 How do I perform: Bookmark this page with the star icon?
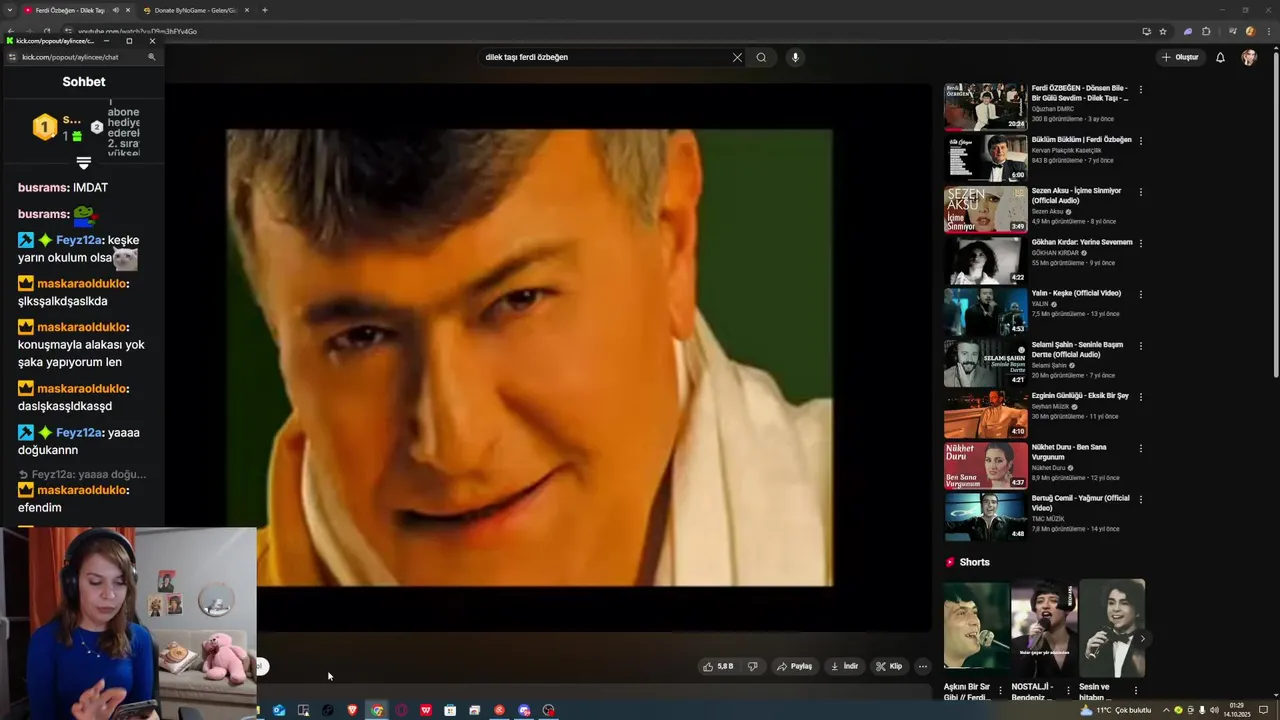(1163, 31)
